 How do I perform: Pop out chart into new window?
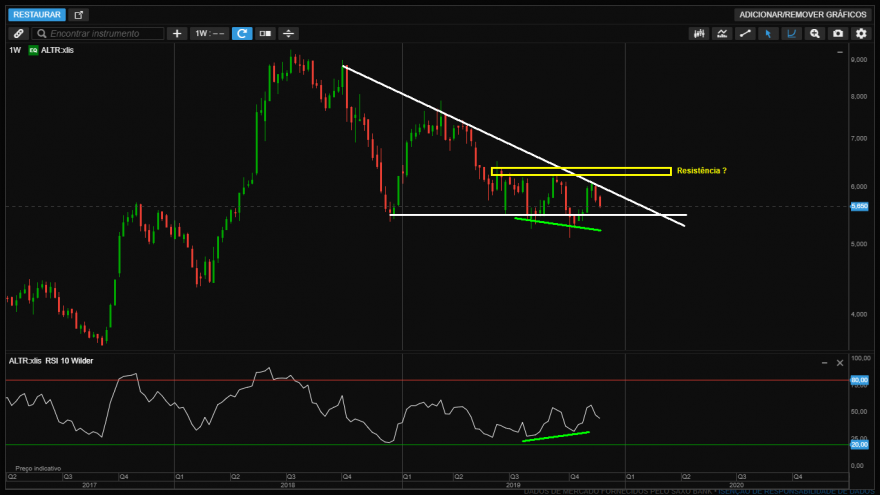click(79, 15)
